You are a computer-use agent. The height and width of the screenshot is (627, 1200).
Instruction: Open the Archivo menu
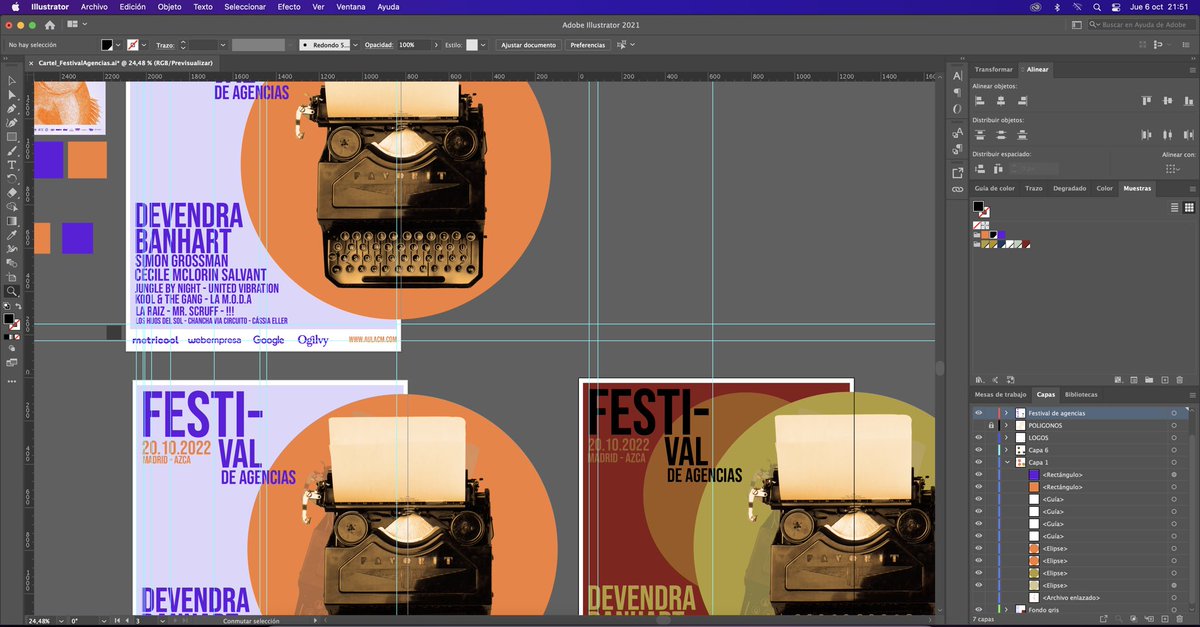(94, 6)
